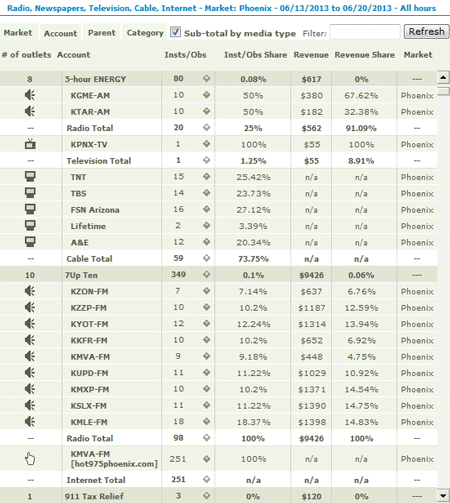The height and width of the screenshot is (503, 450).
Task: Click the Refresh button
Action: [426, 32]
